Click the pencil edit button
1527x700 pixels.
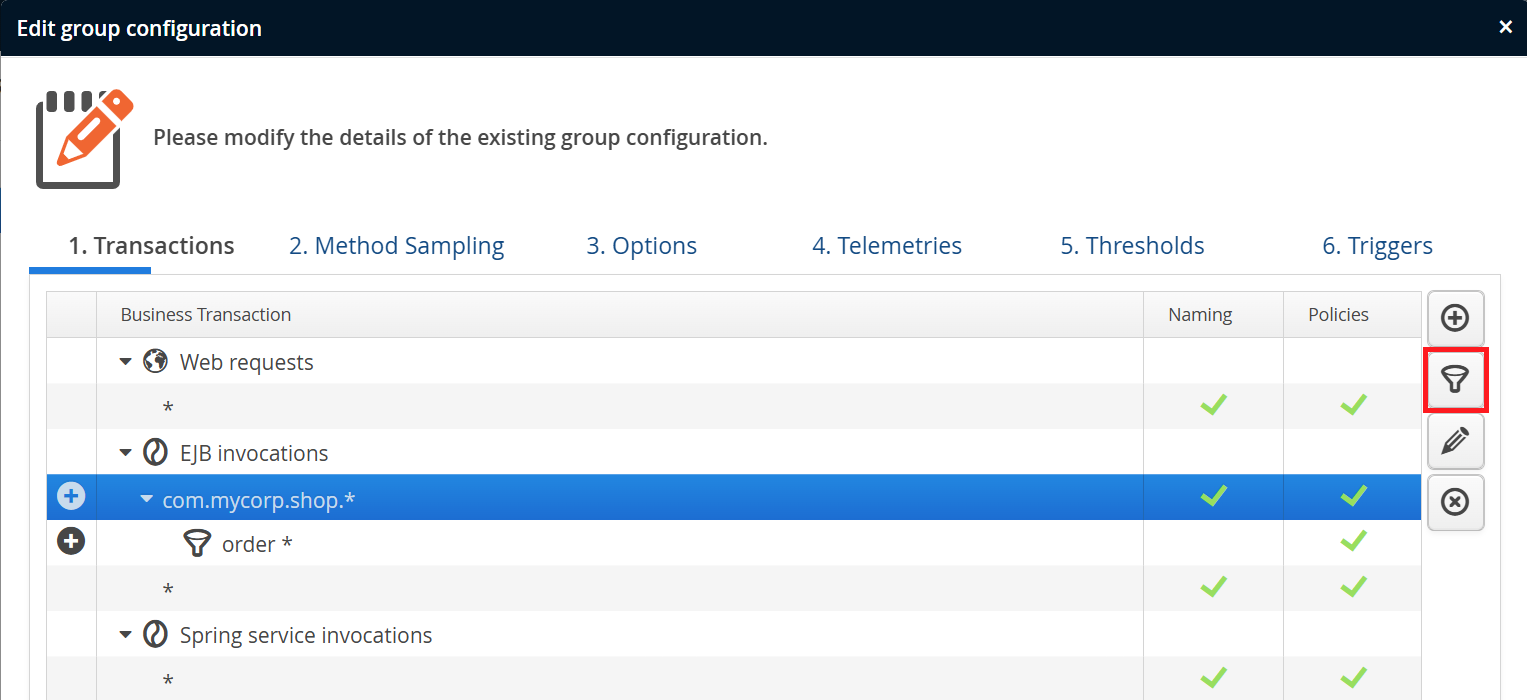click(x=1455, y=441)
